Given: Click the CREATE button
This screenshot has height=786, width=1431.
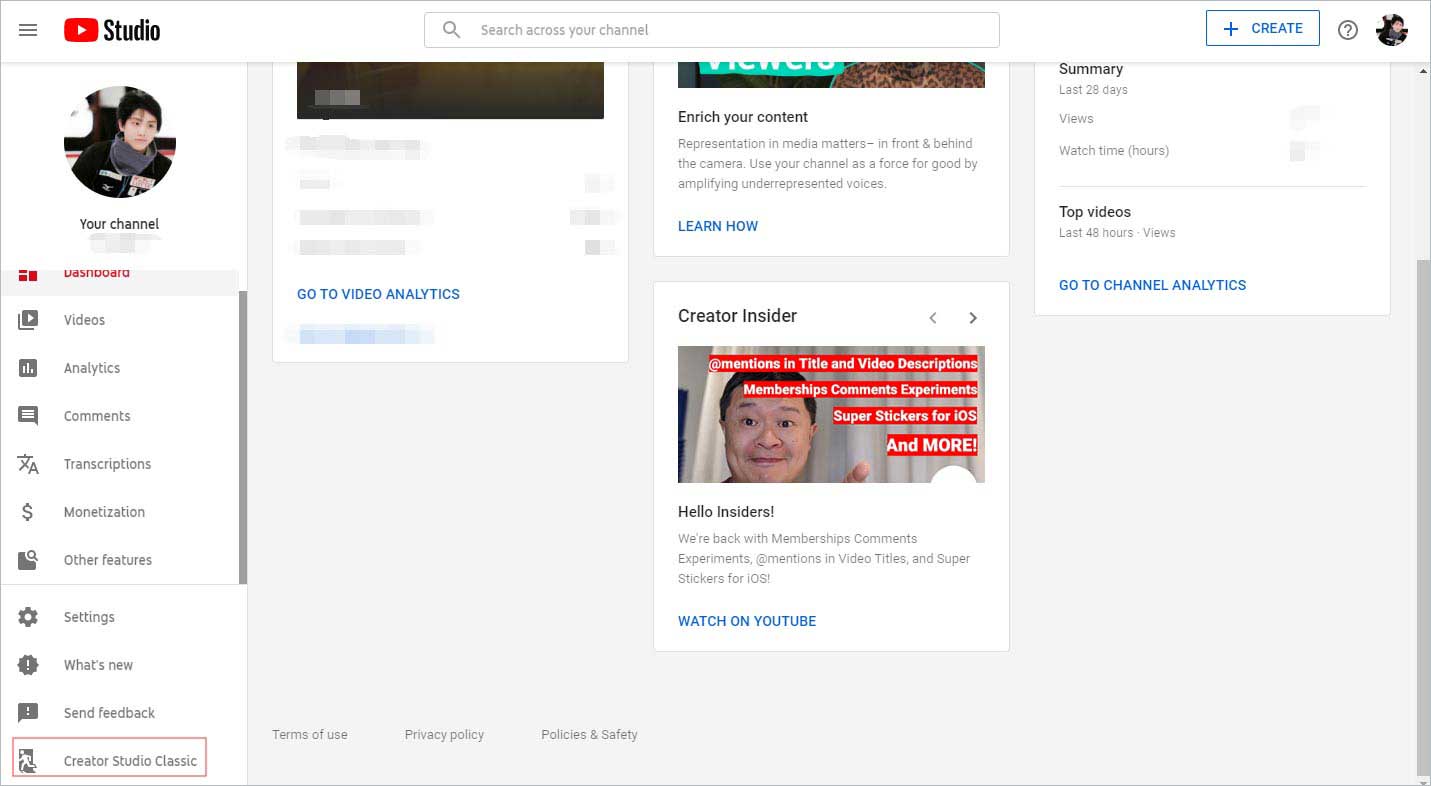Looking at the screenshot, I should coord(1262,28).
